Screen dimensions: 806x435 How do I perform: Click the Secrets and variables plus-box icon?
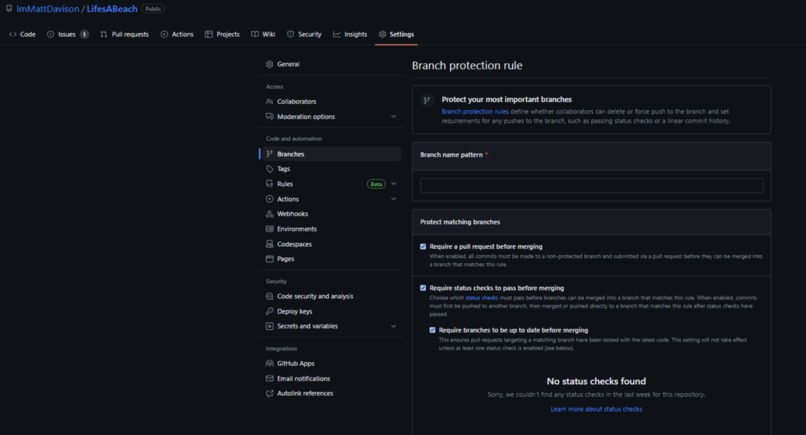pyautogui.click(x=269, y=326)
